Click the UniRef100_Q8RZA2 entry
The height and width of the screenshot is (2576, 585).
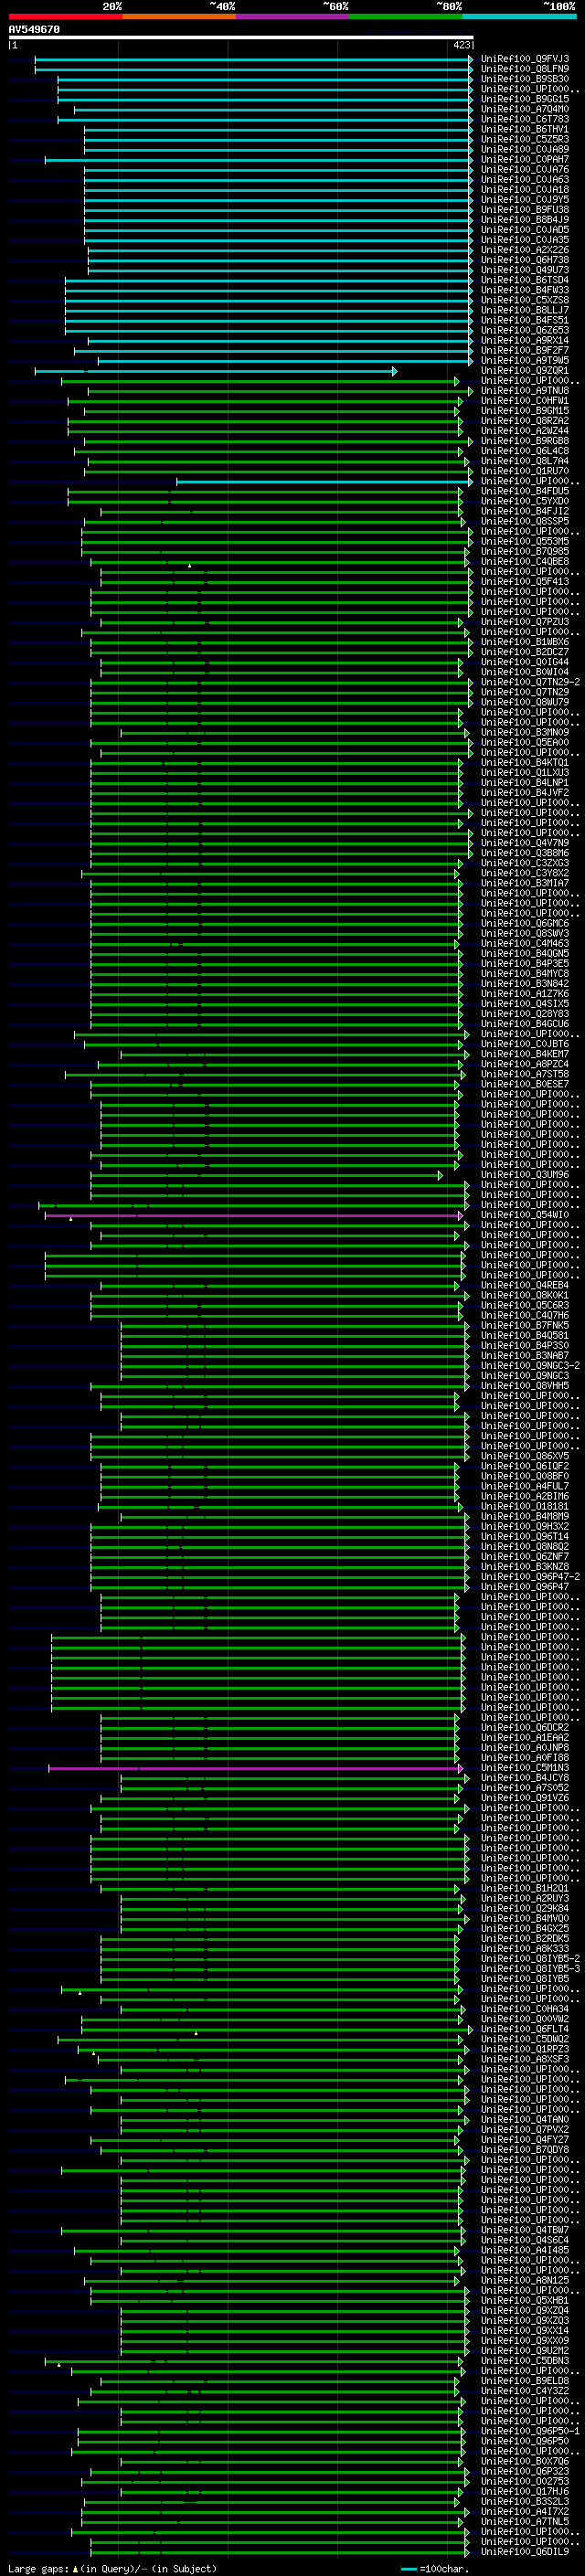pyautogui.click(x=525, y=421)
